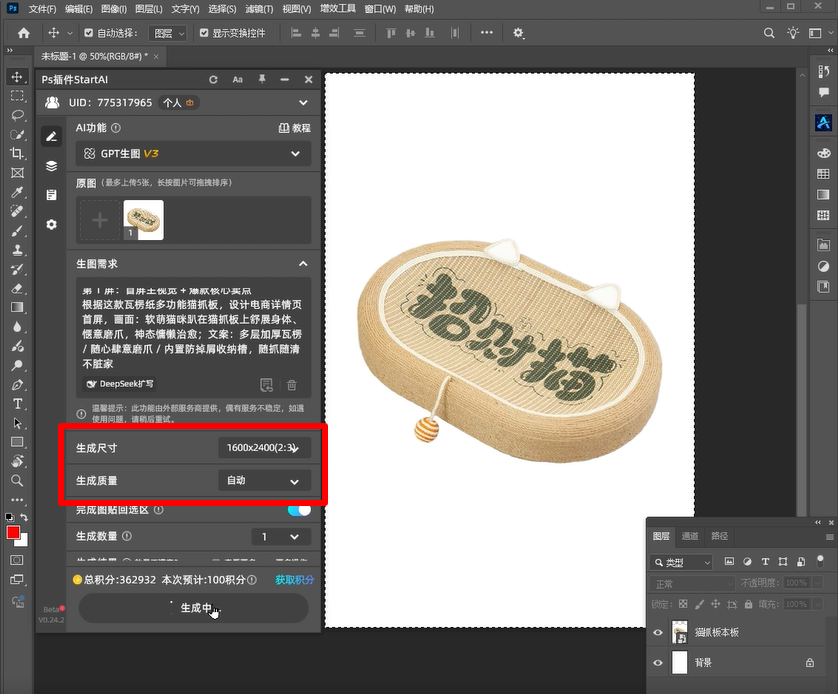
Task: Click the 未标题-1 document tab
Action: [x=95, y=56]
